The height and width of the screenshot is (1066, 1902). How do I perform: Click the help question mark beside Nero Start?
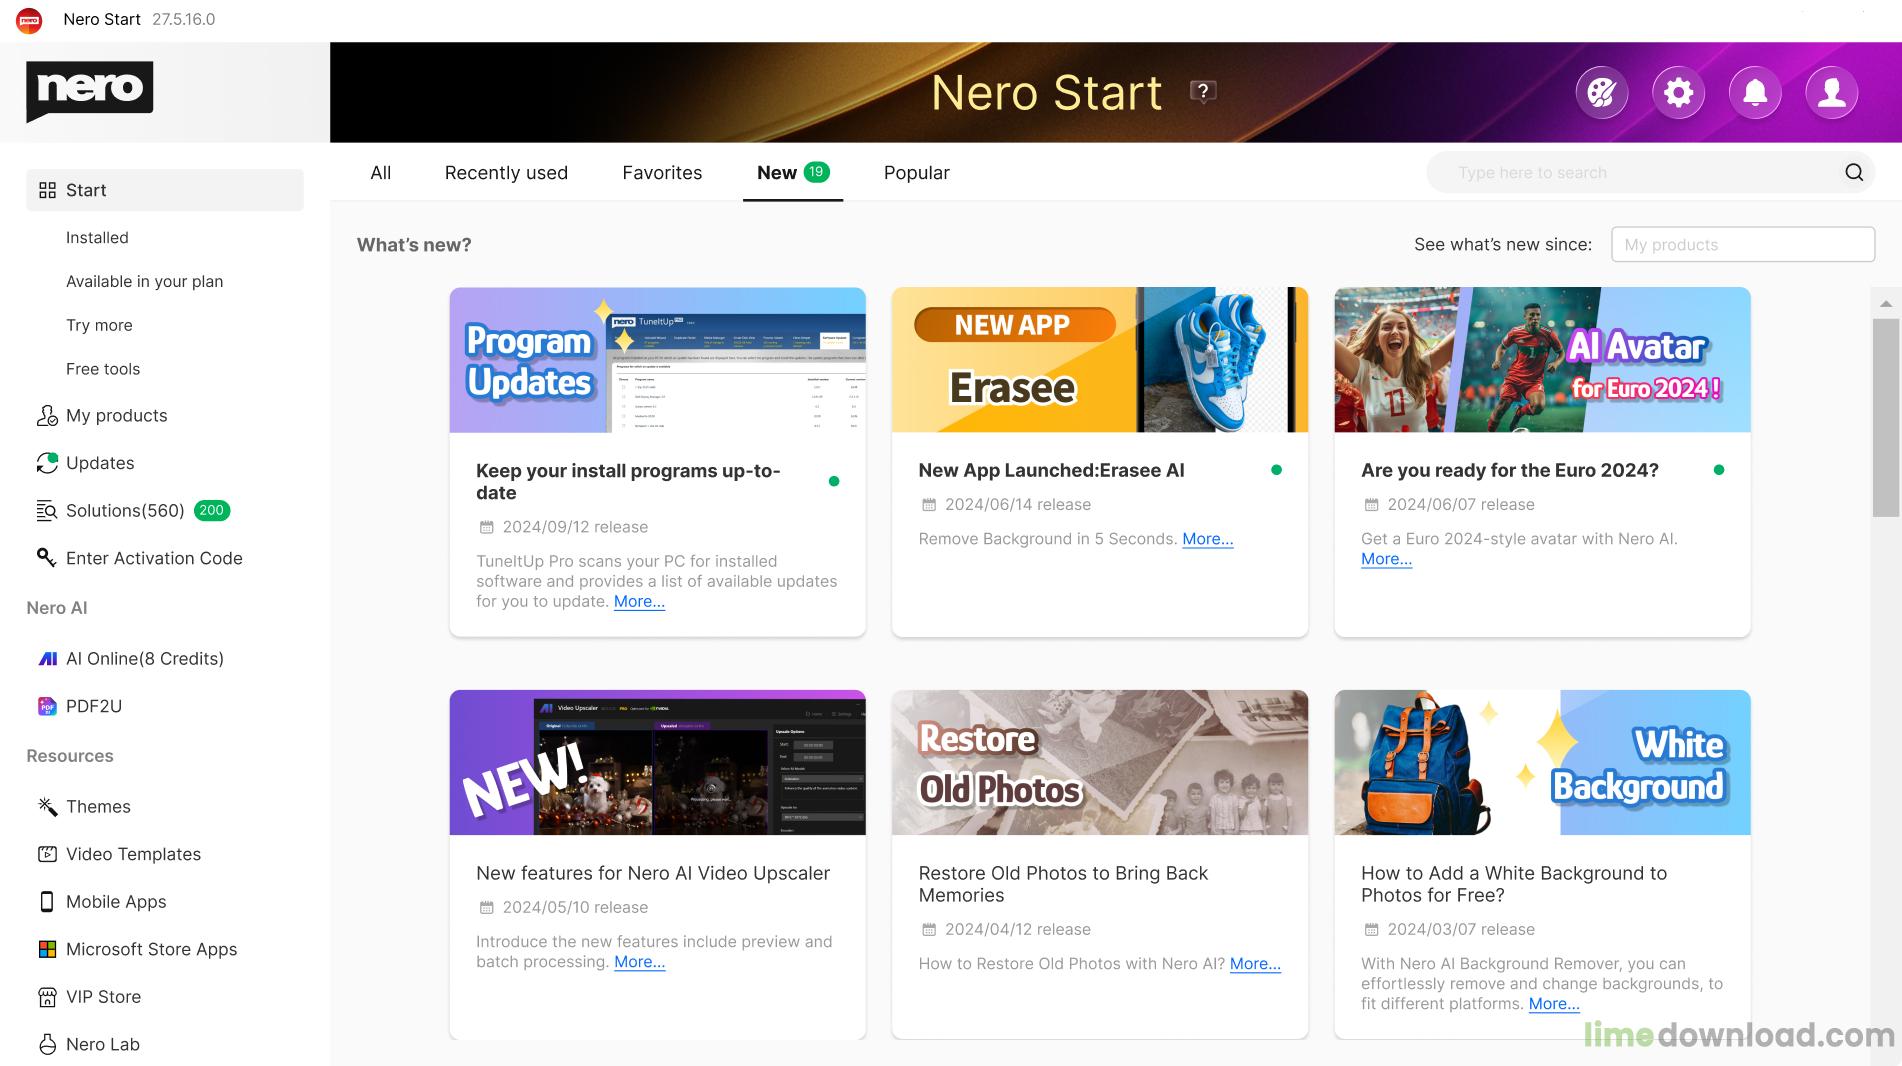click(1203, 92)
